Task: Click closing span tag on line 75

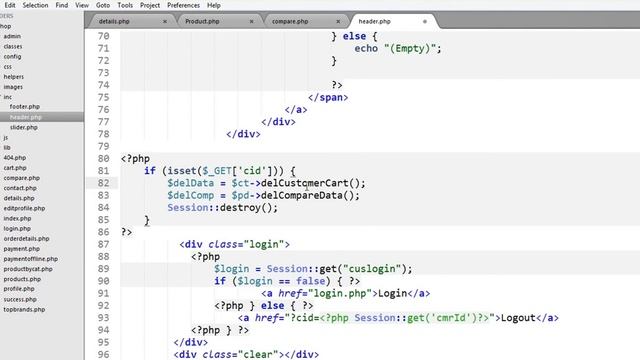Action: (328, 97)
